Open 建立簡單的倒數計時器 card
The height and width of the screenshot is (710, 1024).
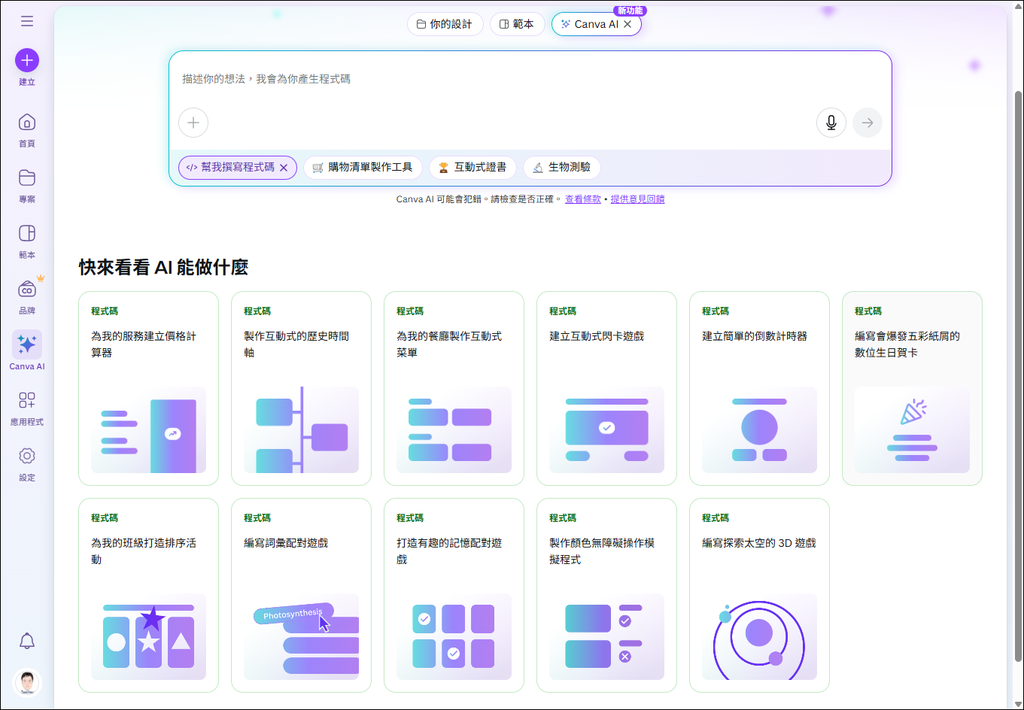(760, 389)
